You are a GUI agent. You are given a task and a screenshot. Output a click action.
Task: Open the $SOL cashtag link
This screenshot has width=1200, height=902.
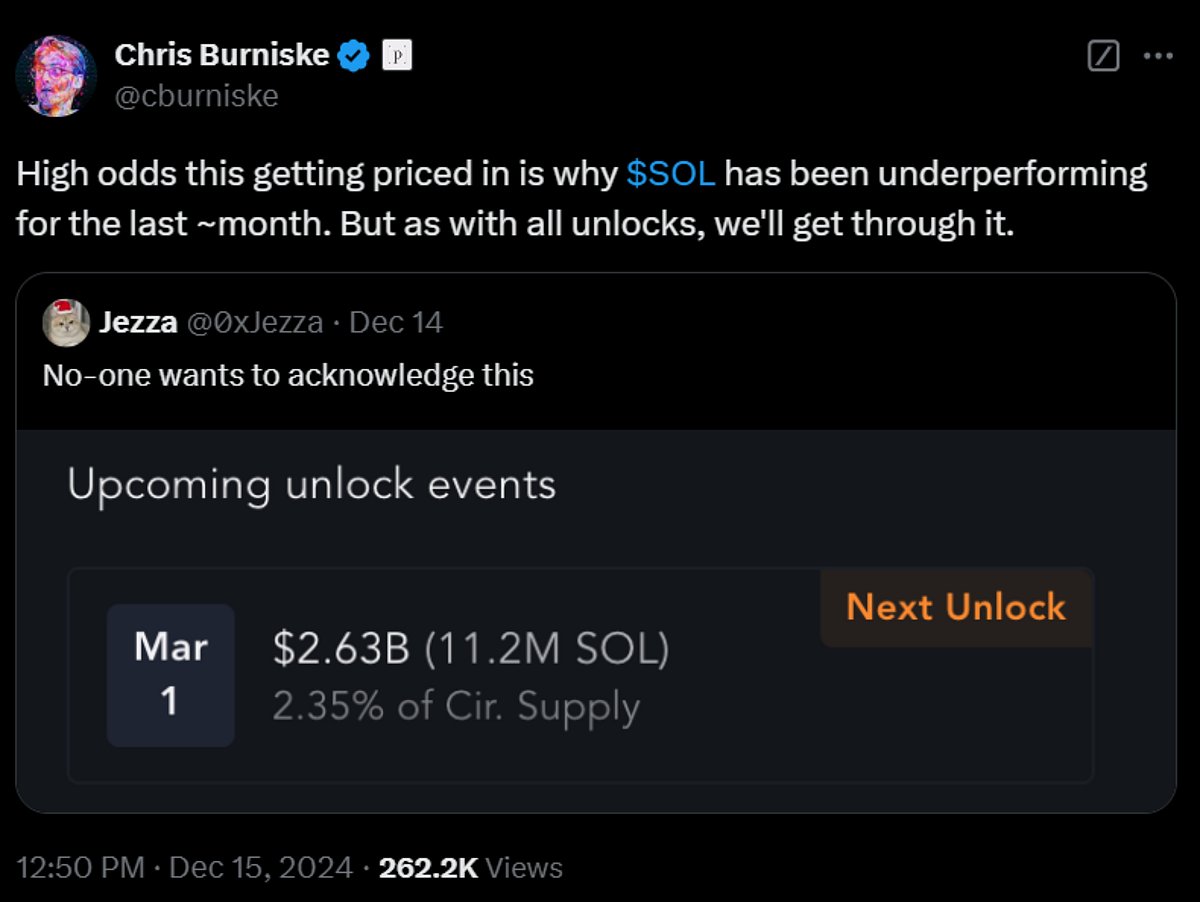pos(670,174)
